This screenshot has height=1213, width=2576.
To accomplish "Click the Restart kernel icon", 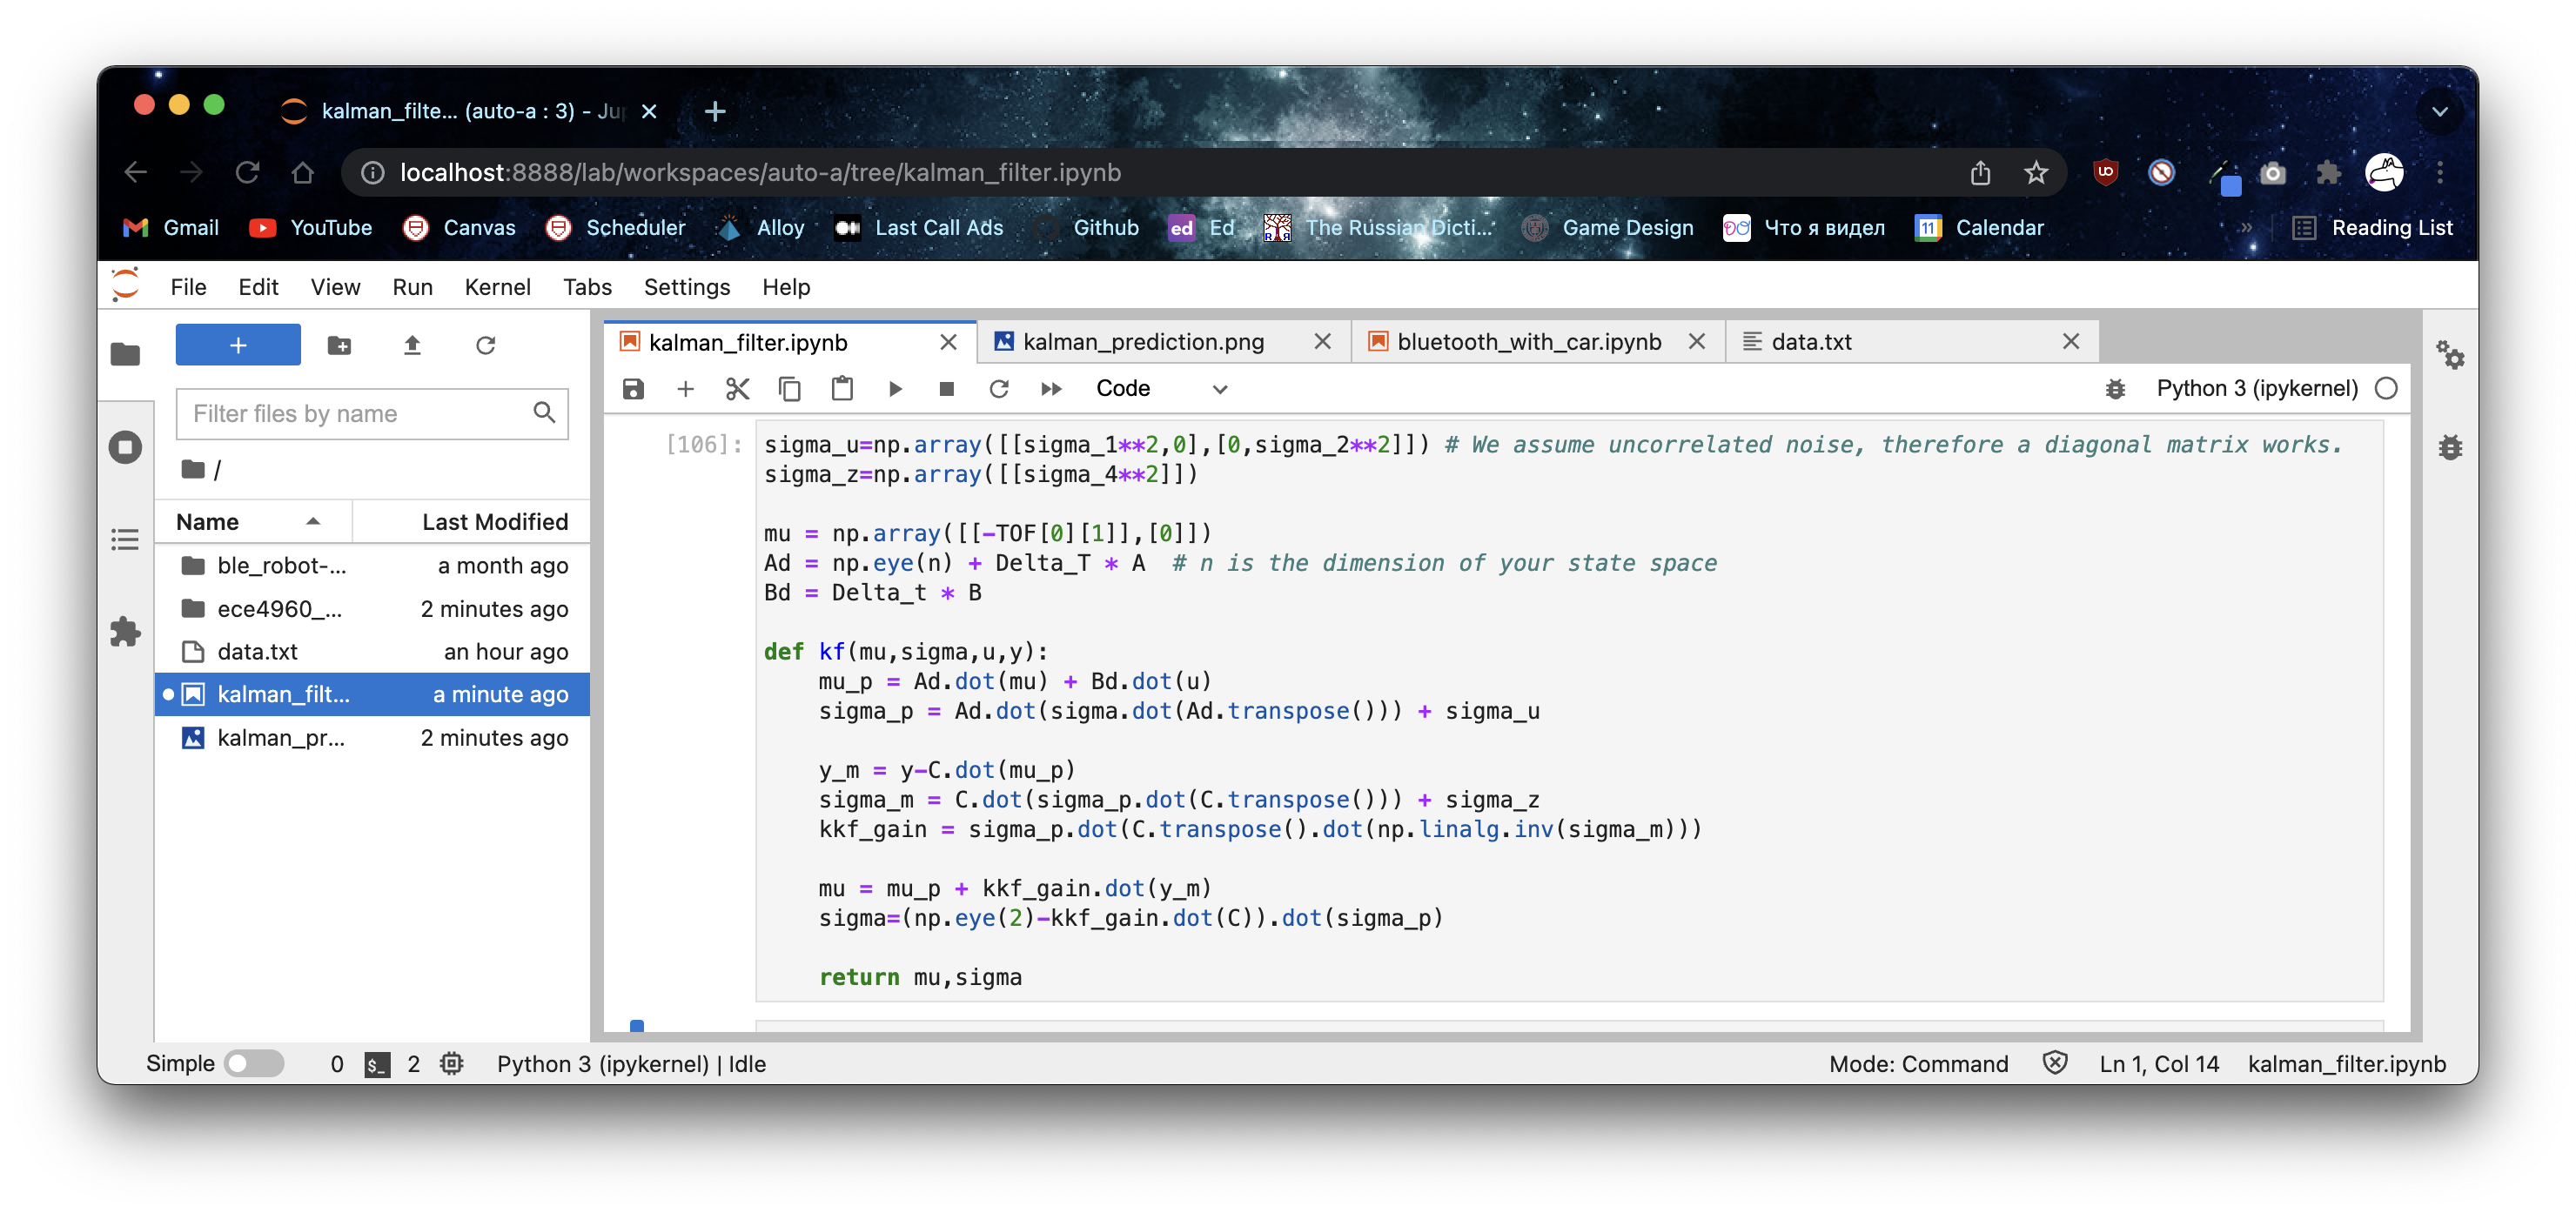I will tap(999, 388).
